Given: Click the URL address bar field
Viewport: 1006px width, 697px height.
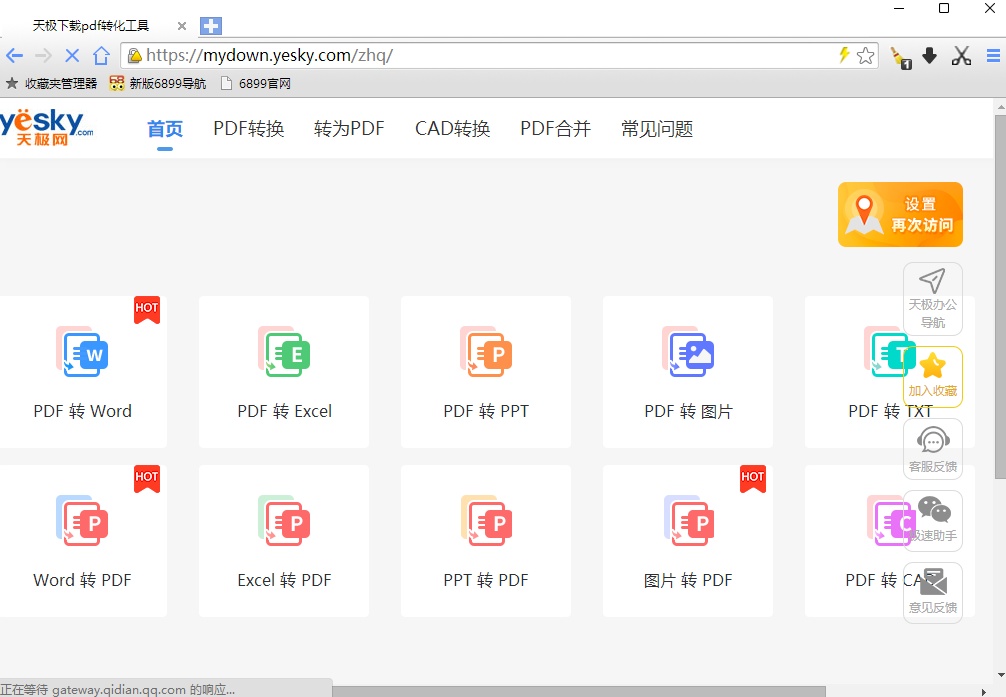Looking at the screenshot, I should click(480, 56).
